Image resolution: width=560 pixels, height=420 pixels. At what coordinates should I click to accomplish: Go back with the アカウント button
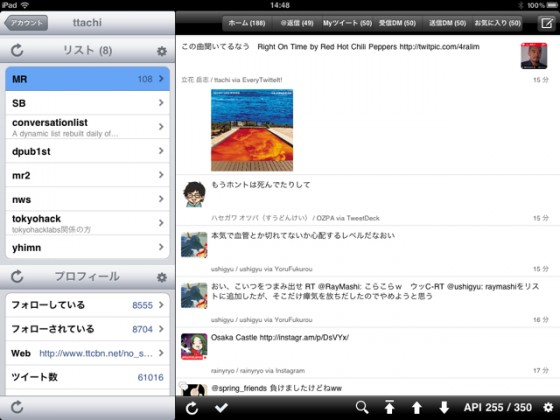26,23
